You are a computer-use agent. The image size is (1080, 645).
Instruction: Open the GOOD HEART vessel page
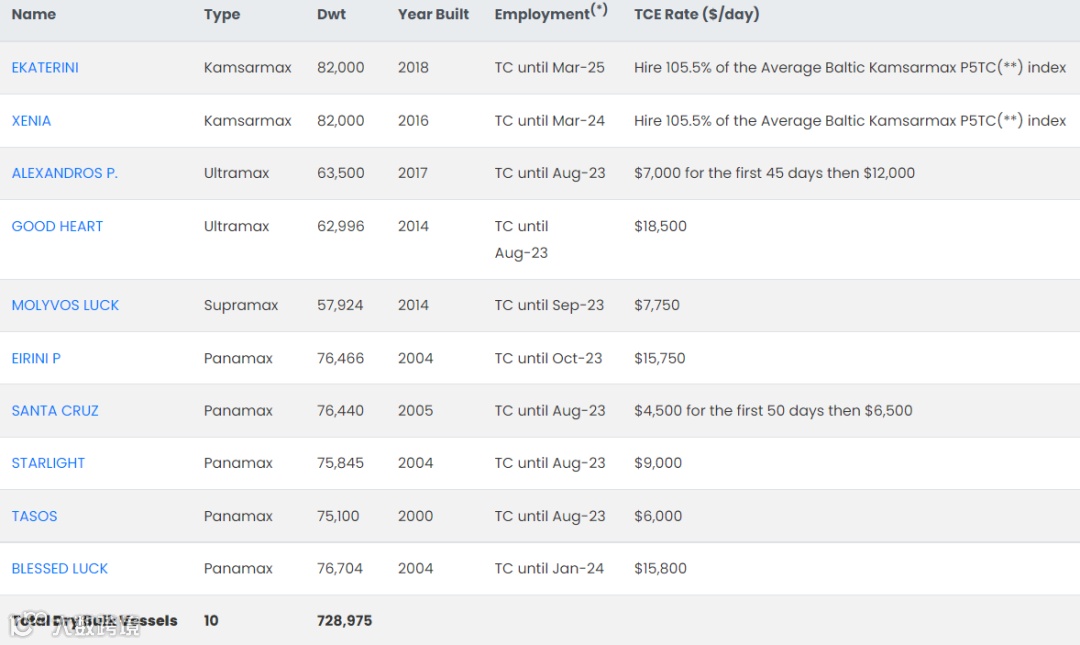57,226
